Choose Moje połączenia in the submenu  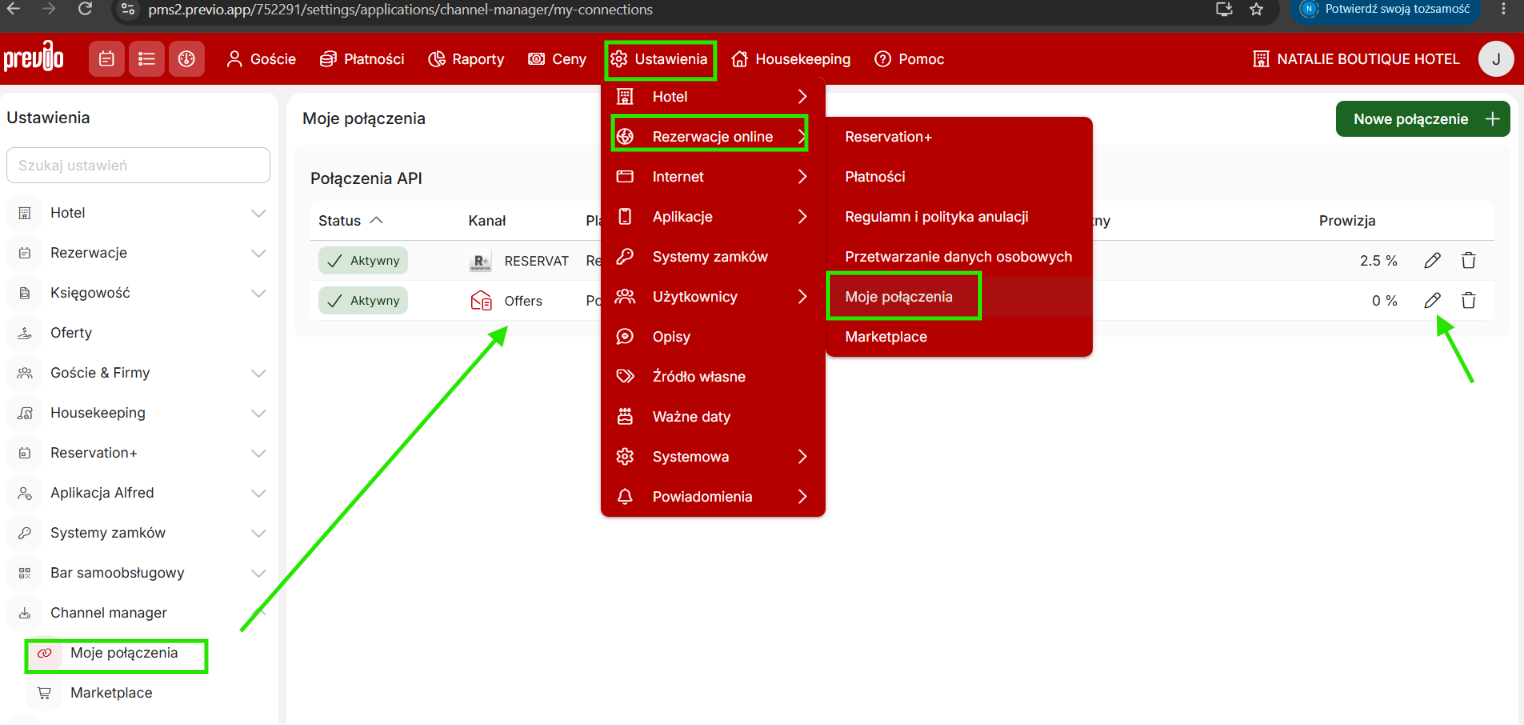[x=959, y=297]
